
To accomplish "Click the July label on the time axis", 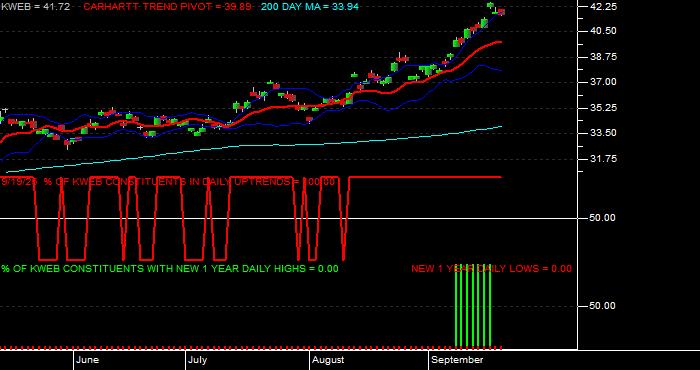I will click(x=197, y=360).
